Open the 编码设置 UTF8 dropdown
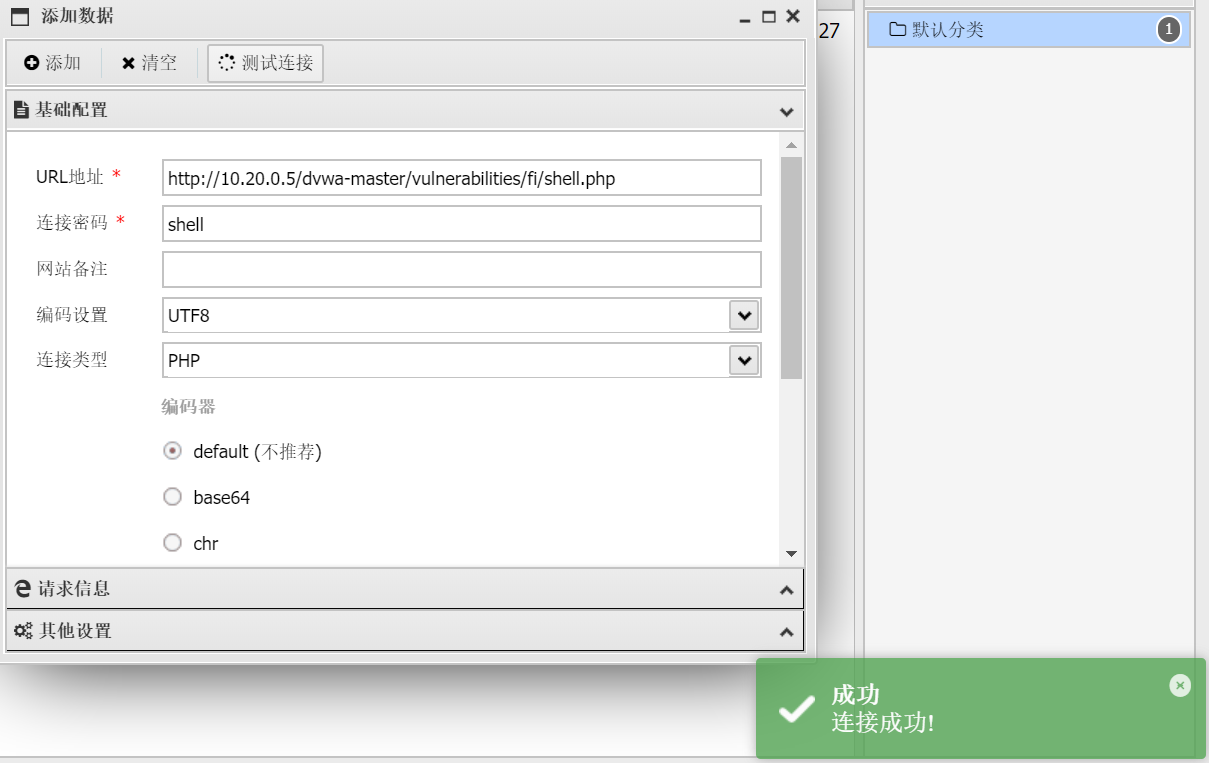 pyautogui.click(x=743, y=315)
